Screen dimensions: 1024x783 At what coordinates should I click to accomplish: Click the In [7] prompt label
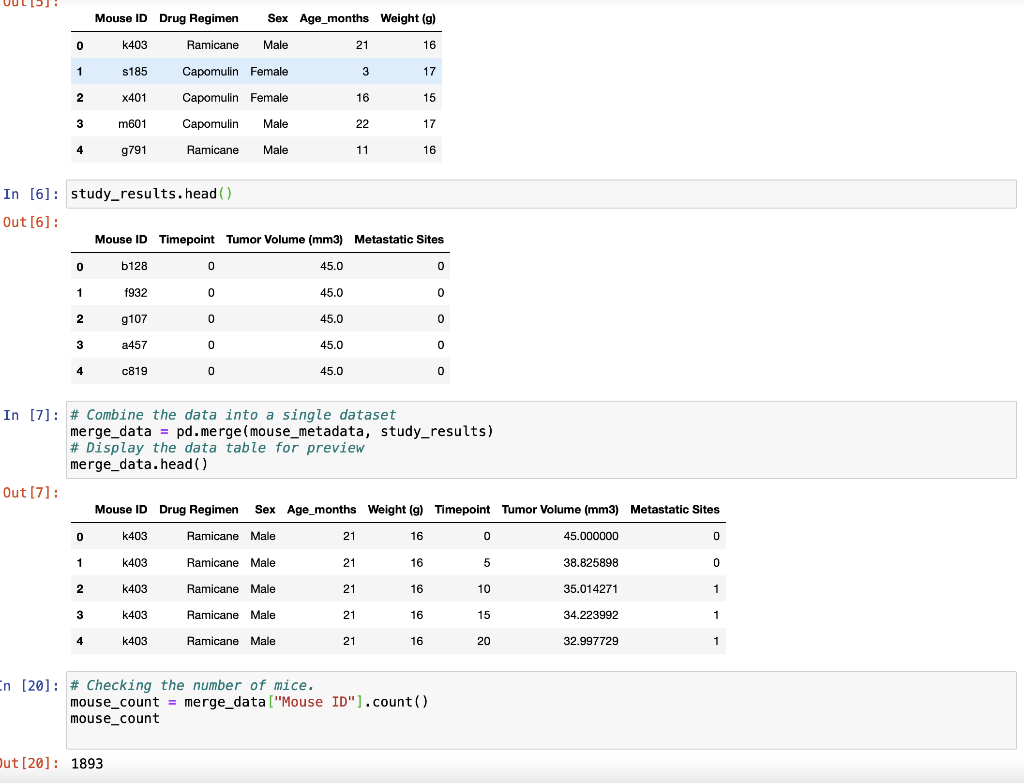(x=31, y=415)
